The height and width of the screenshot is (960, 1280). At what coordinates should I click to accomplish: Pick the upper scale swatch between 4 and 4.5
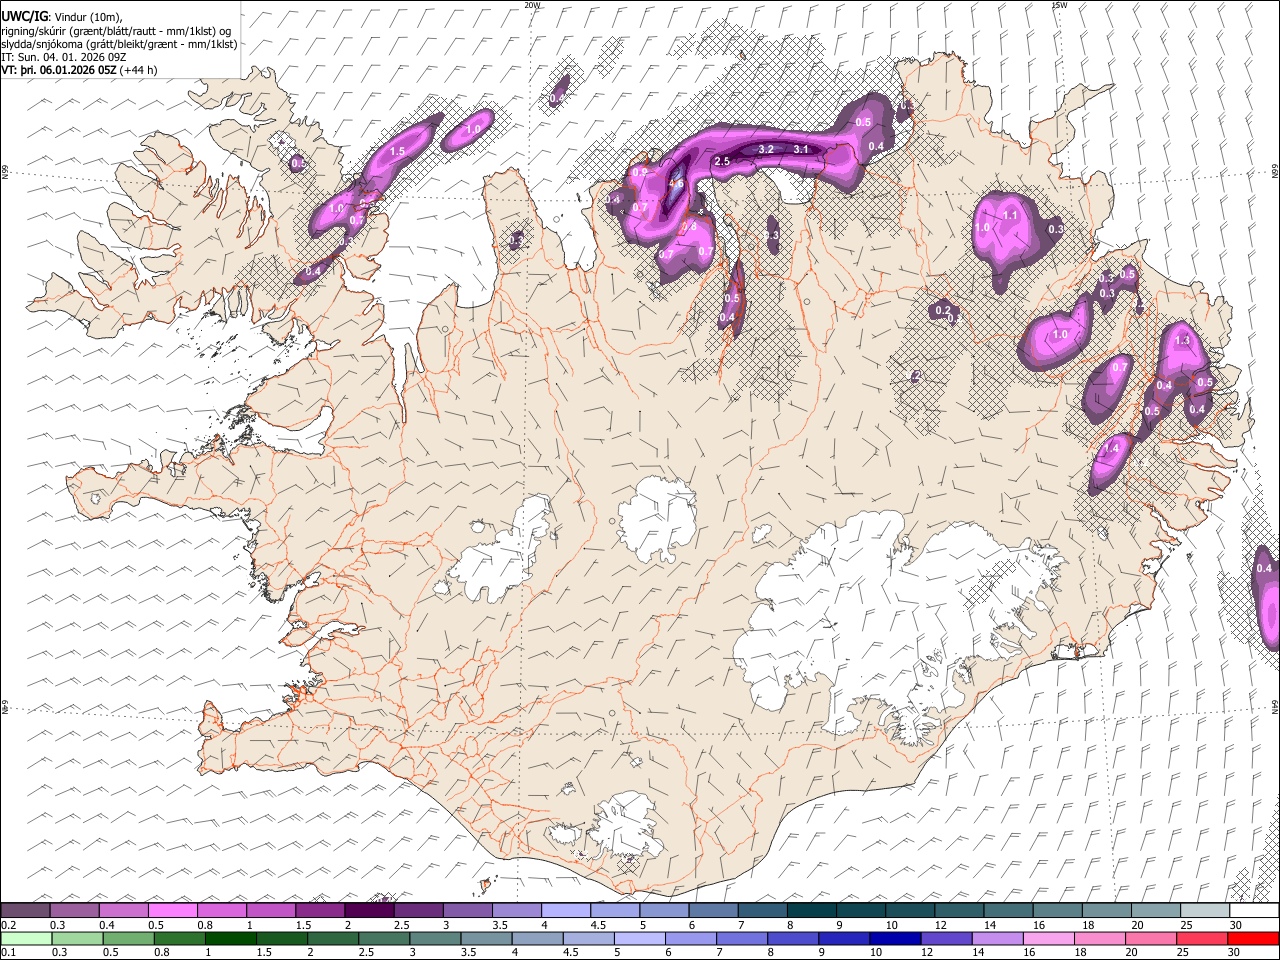point(566,911)
